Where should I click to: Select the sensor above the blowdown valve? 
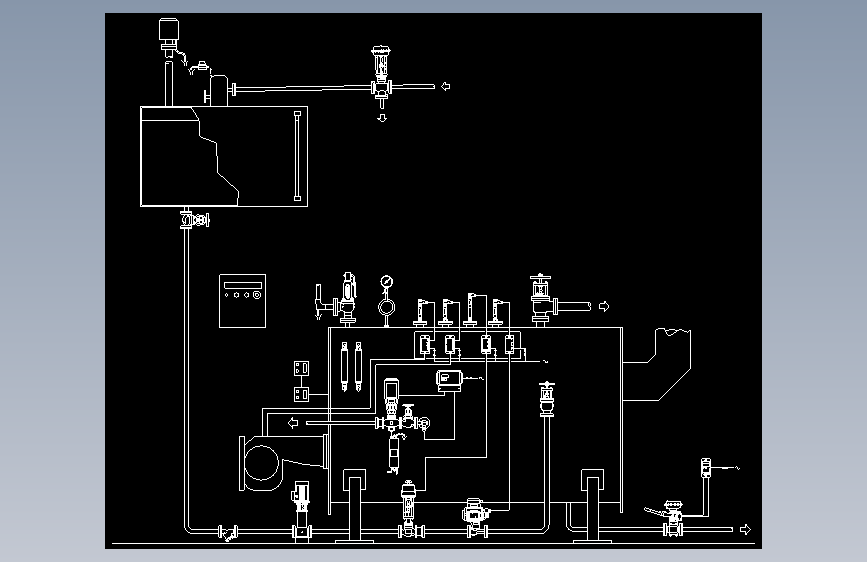706,468
